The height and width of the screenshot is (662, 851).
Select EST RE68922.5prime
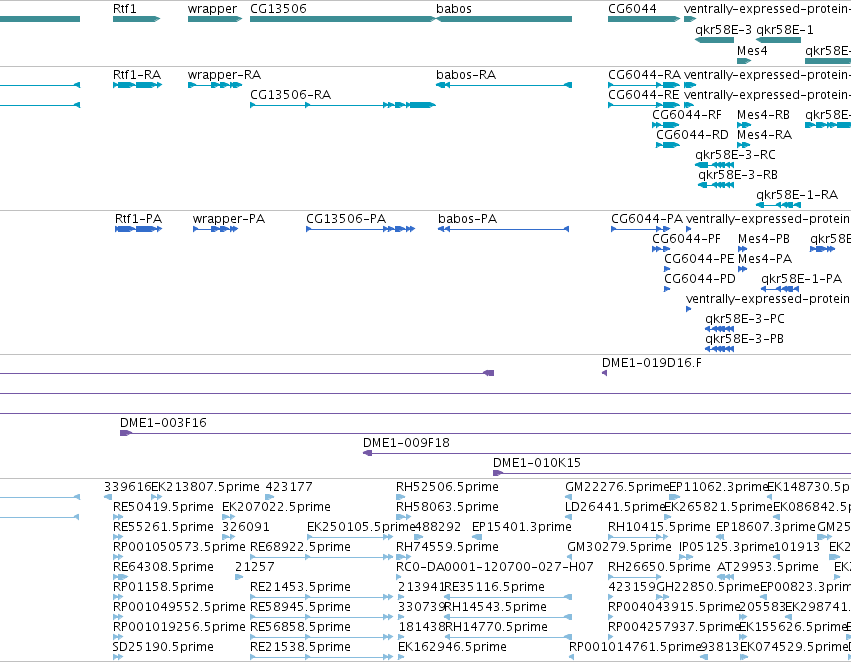click(300, 548)
